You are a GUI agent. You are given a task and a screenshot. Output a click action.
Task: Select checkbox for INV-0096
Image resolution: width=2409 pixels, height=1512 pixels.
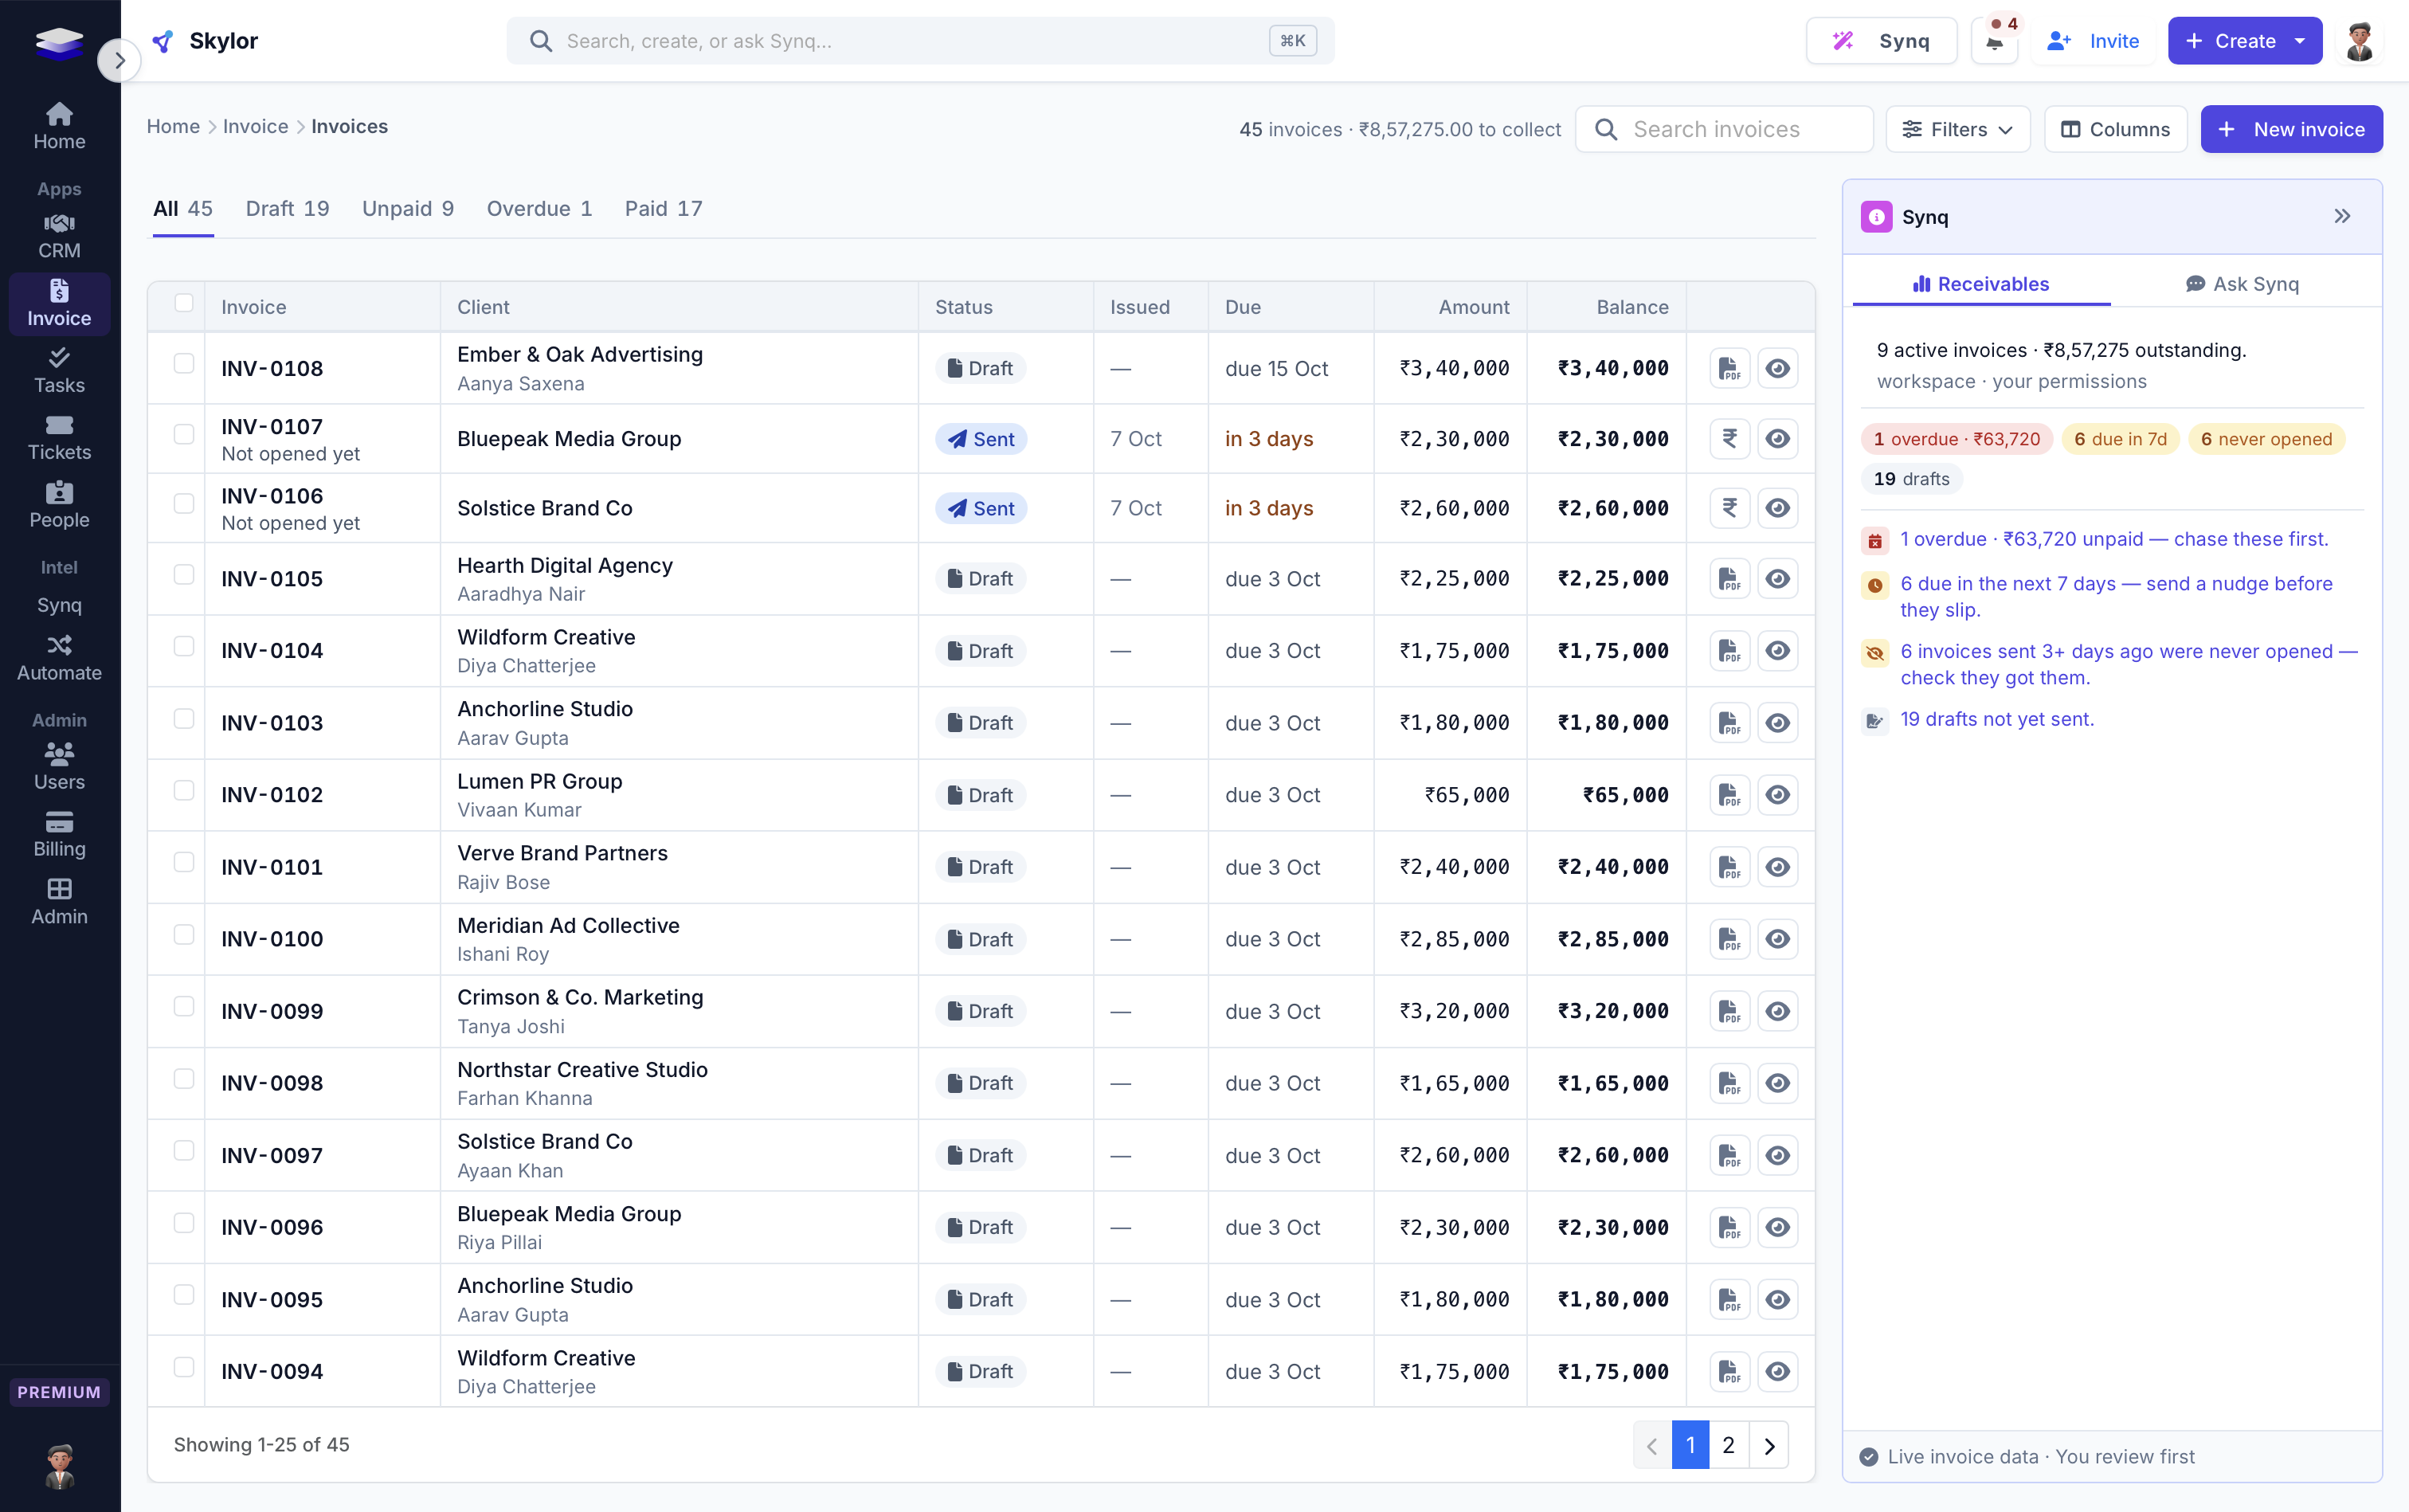point(183,1222)
